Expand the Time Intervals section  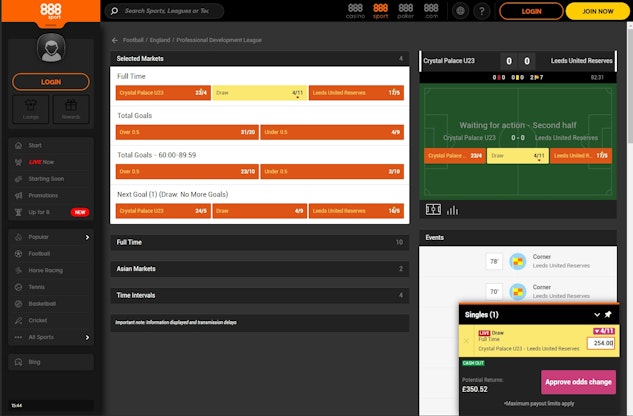tap(260, 295)
